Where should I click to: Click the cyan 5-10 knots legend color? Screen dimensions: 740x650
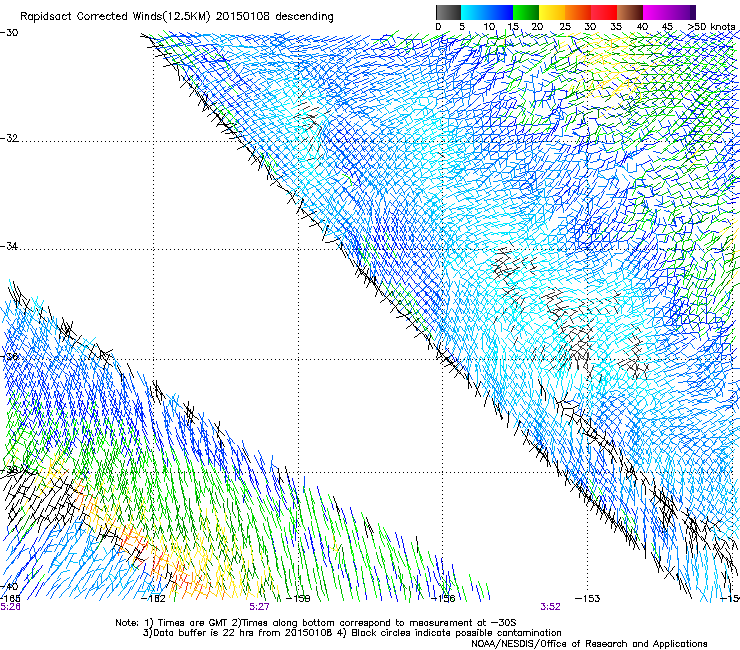pos(473,12)
